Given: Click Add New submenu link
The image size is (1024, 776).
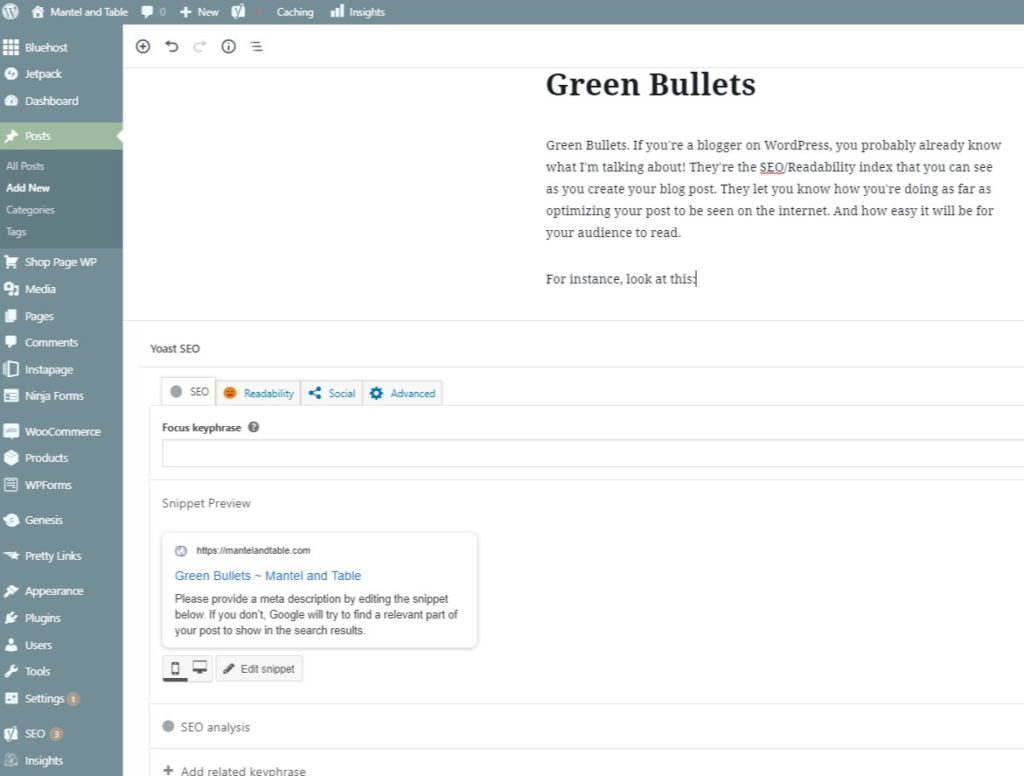Looking at the screenshot, I should tap(28, 187).
